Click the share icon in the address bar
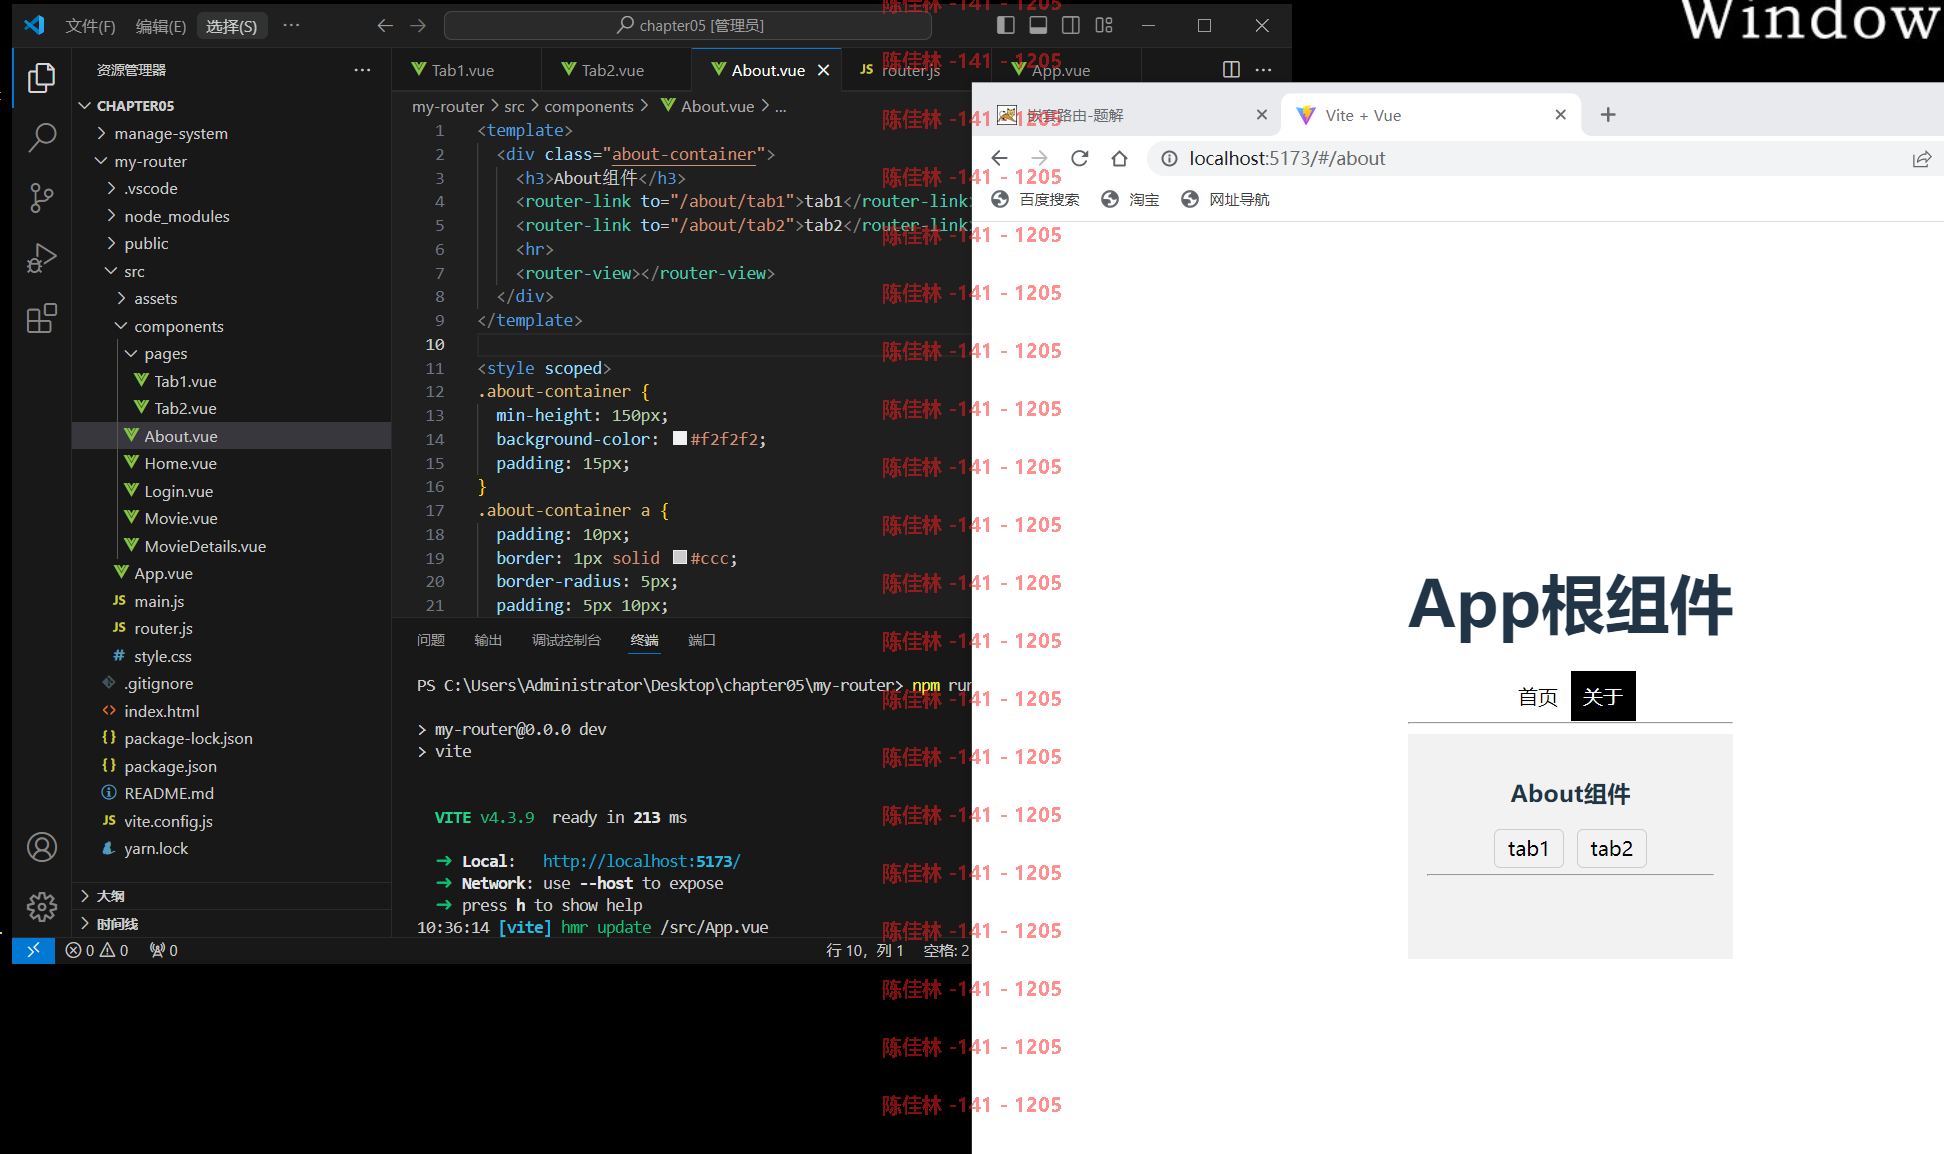 [x=1921, y=159]
